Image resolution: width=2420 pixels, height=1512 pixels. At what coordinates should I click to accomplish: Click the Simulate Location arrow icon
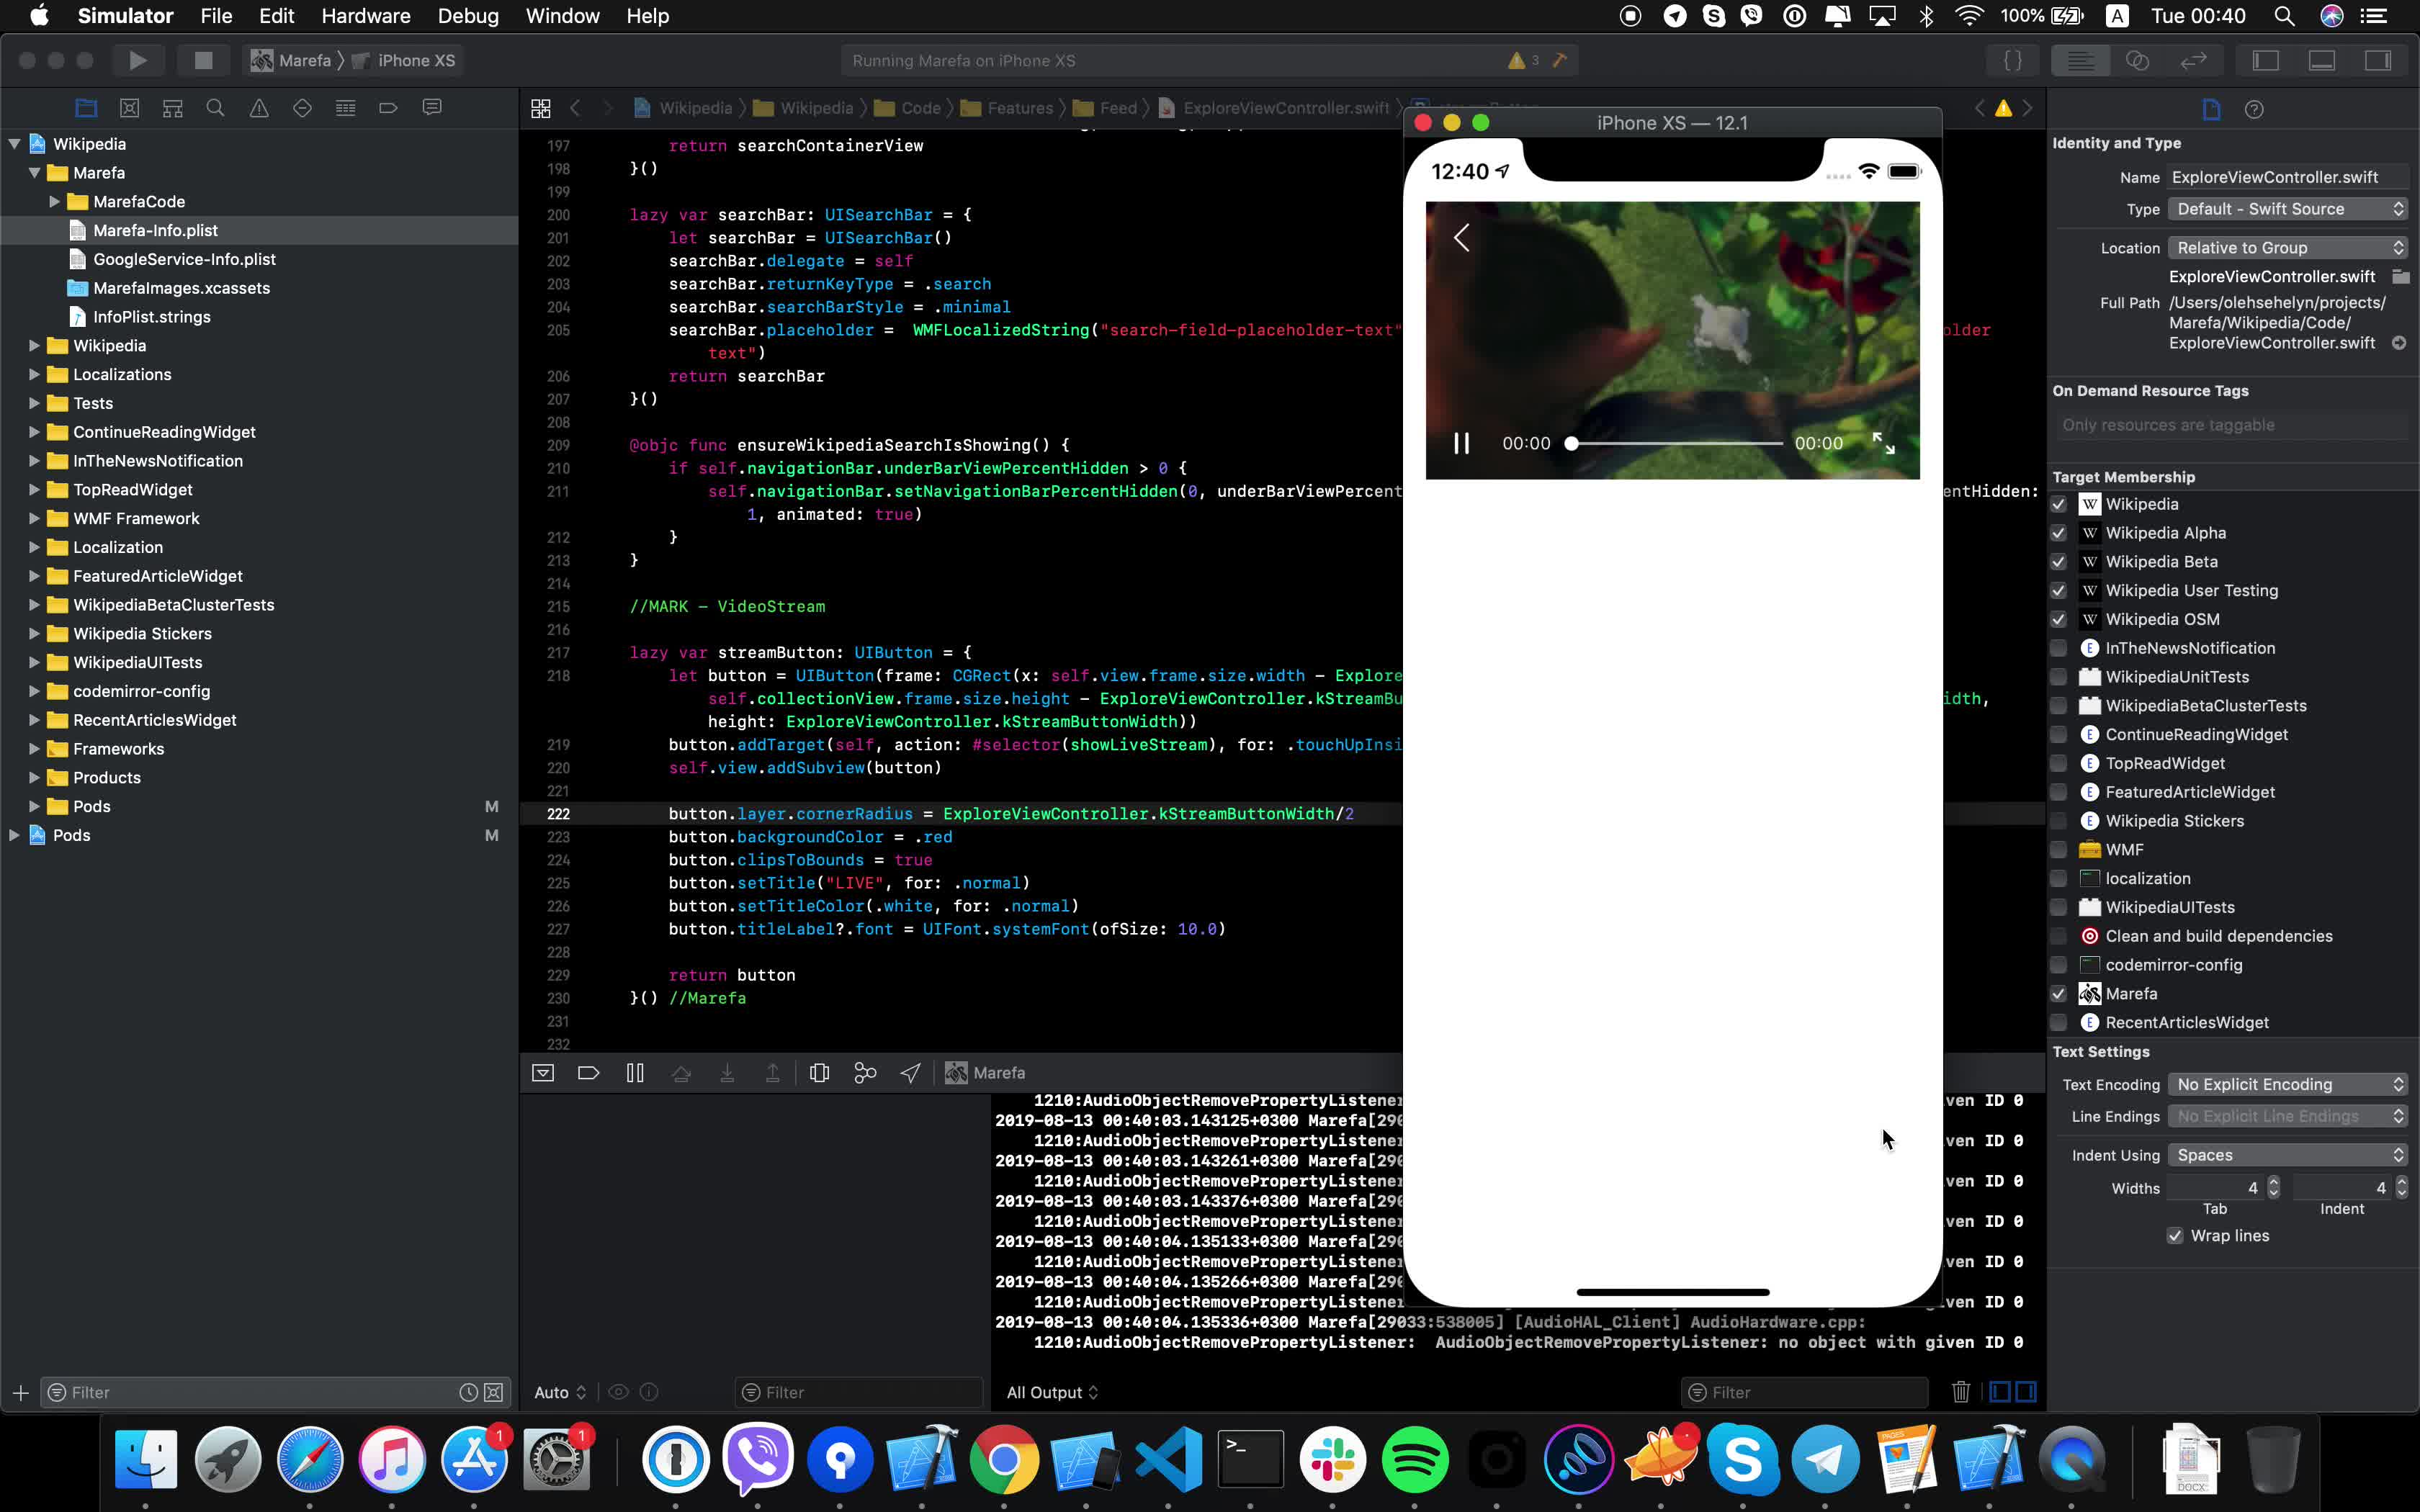[x=910, y=1073]
